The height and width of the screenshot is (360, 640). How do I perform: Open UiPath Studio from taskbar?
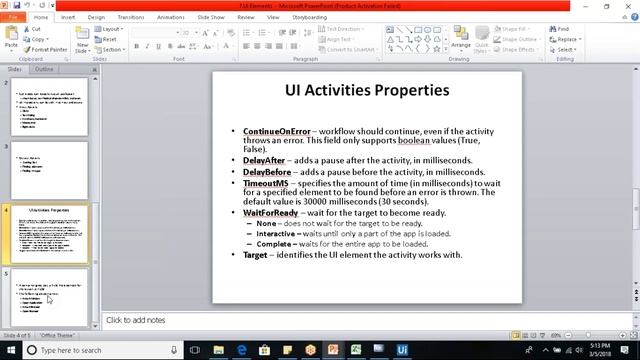(x=402, y=350)
